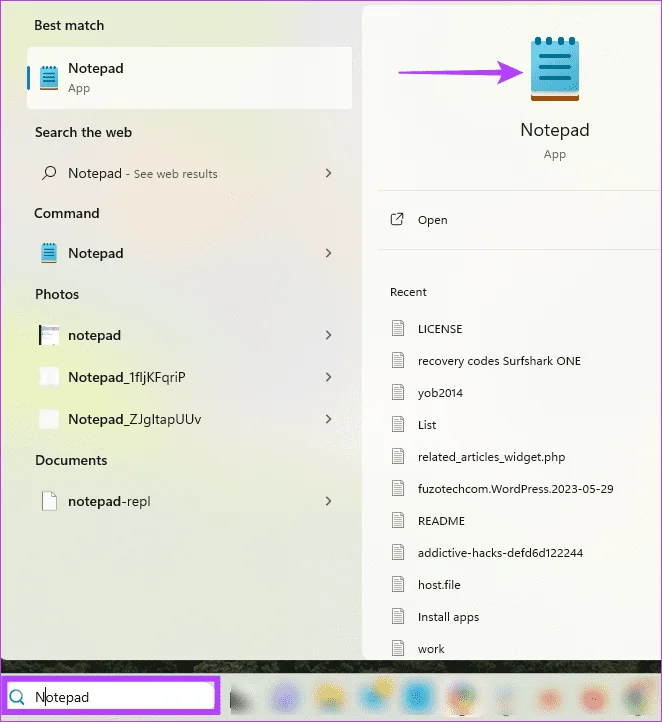Open Notepad app from Best match

[189, 78]
